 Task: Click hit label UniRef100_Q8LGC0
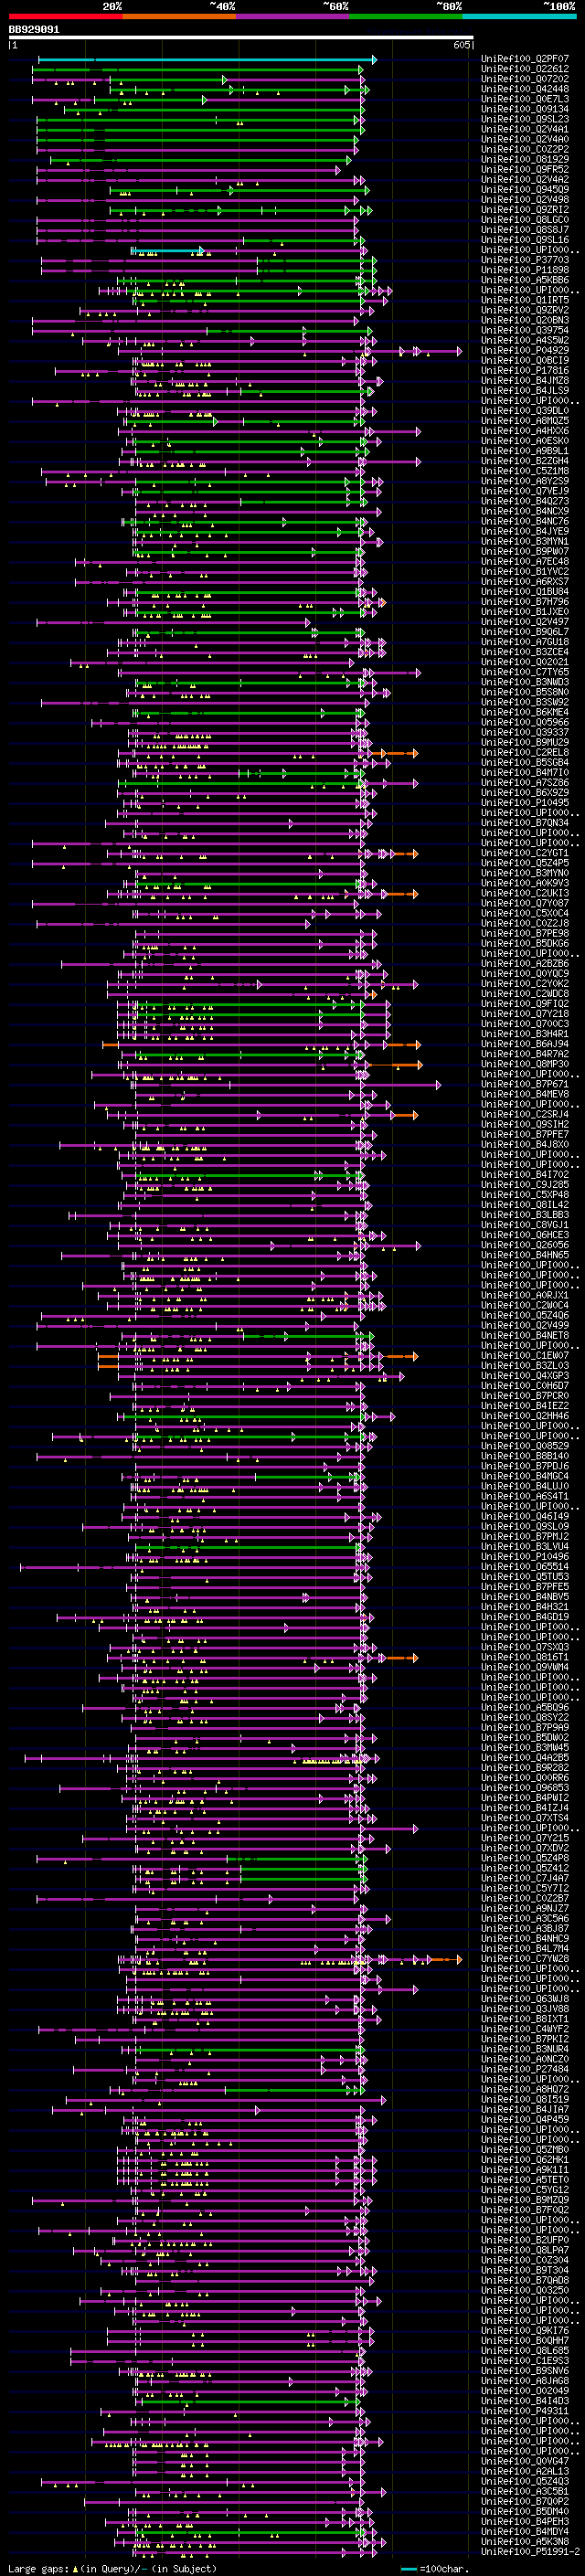pyautogui.click(x=525, y=220)
